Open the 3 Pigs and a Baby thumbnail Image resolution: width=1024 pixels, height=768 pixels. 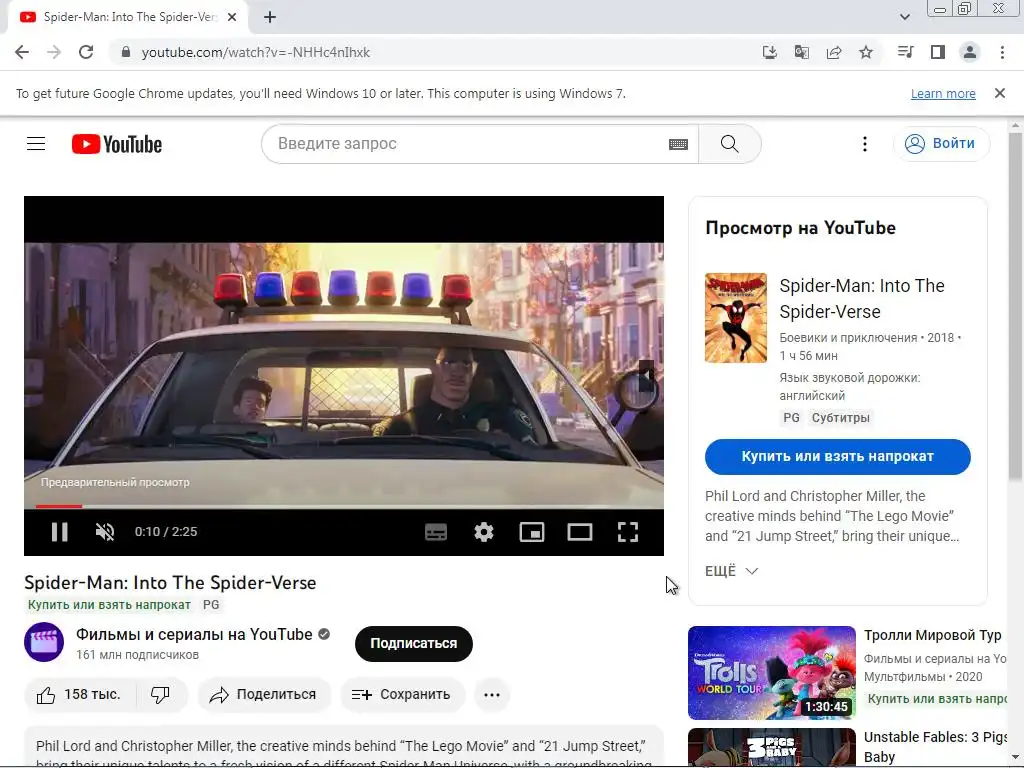771,747
